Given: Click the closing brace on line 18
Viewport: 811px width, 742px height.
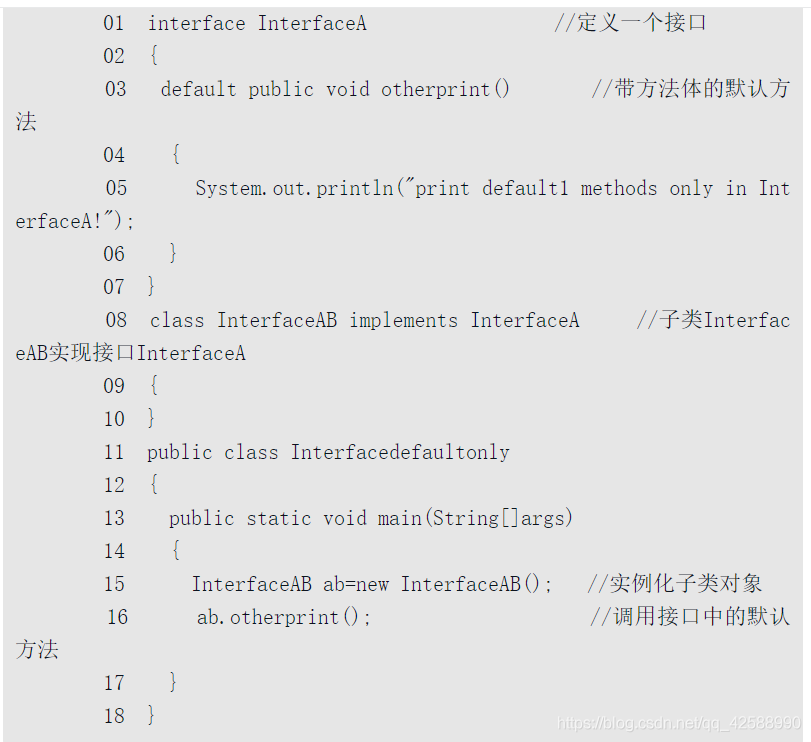Looking at the screenshot, I should pos(151,715).
